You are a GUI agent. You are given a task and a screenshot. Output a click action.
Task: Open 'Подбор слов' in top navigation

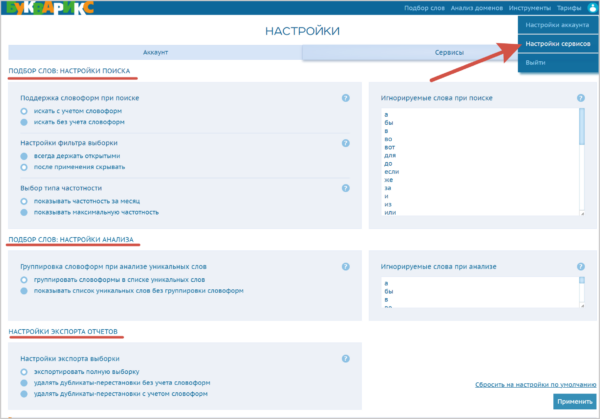pyautogui.click(x=424, y=8)
